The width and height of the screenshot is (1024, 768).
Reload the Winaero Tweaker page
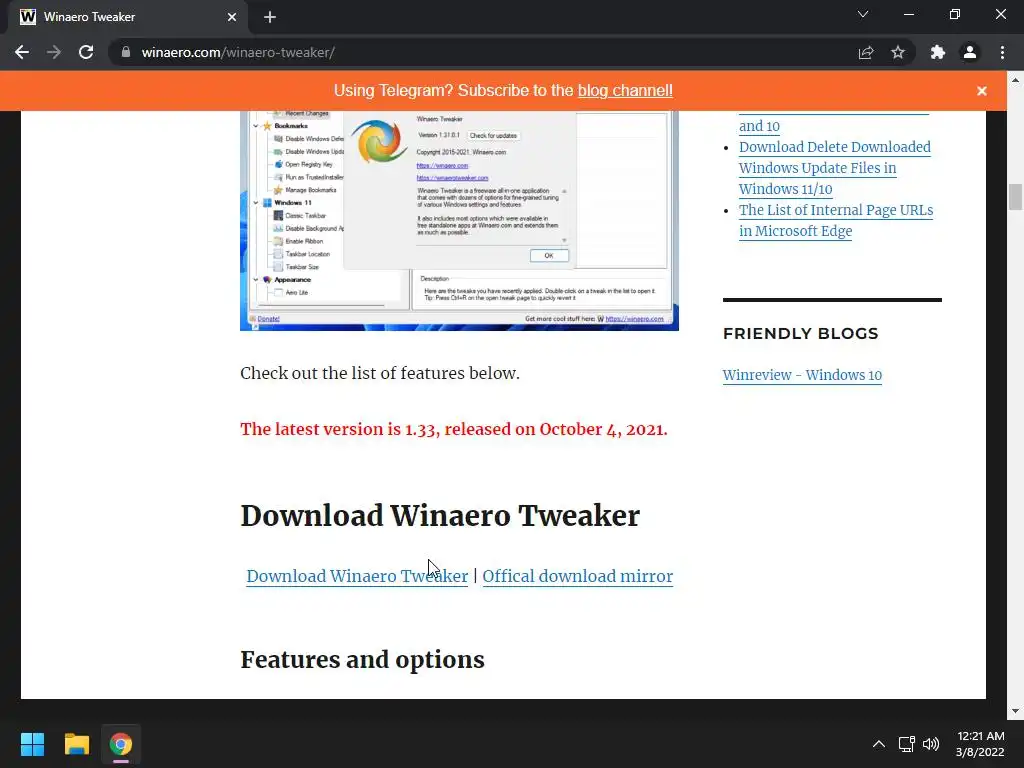[x=86, y=52]
